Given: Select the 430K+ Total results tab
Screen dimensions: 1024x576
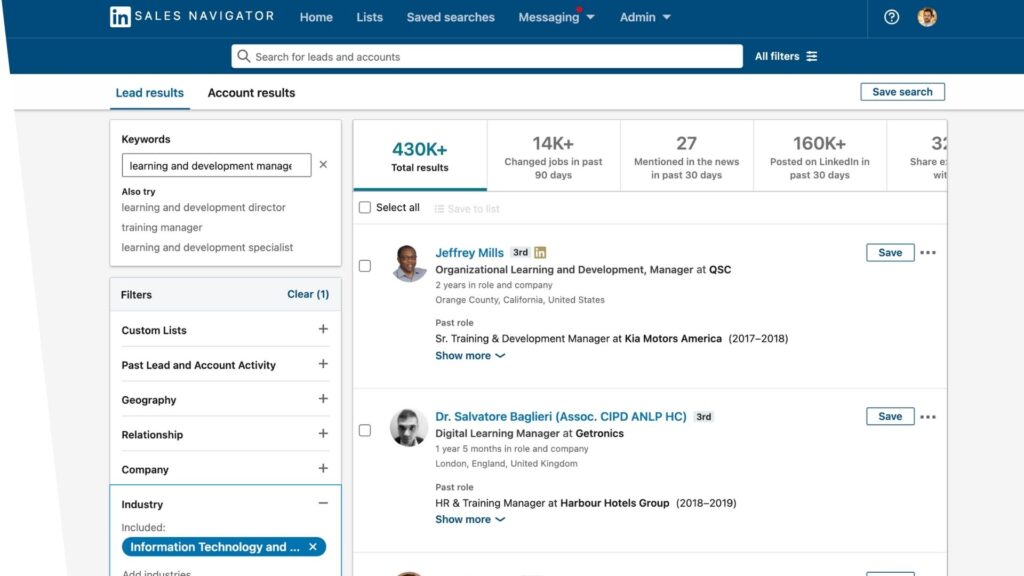Looking at the screenshot, I should 420,155.
